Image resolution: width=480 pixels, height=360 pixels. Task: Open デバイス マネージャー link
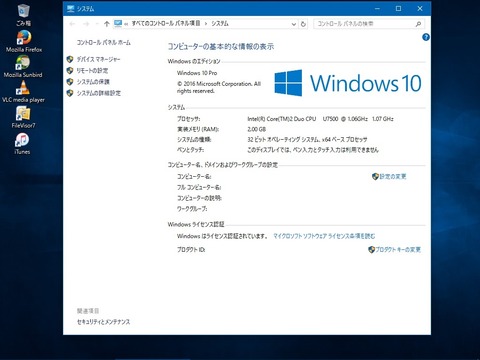point(98,59)
